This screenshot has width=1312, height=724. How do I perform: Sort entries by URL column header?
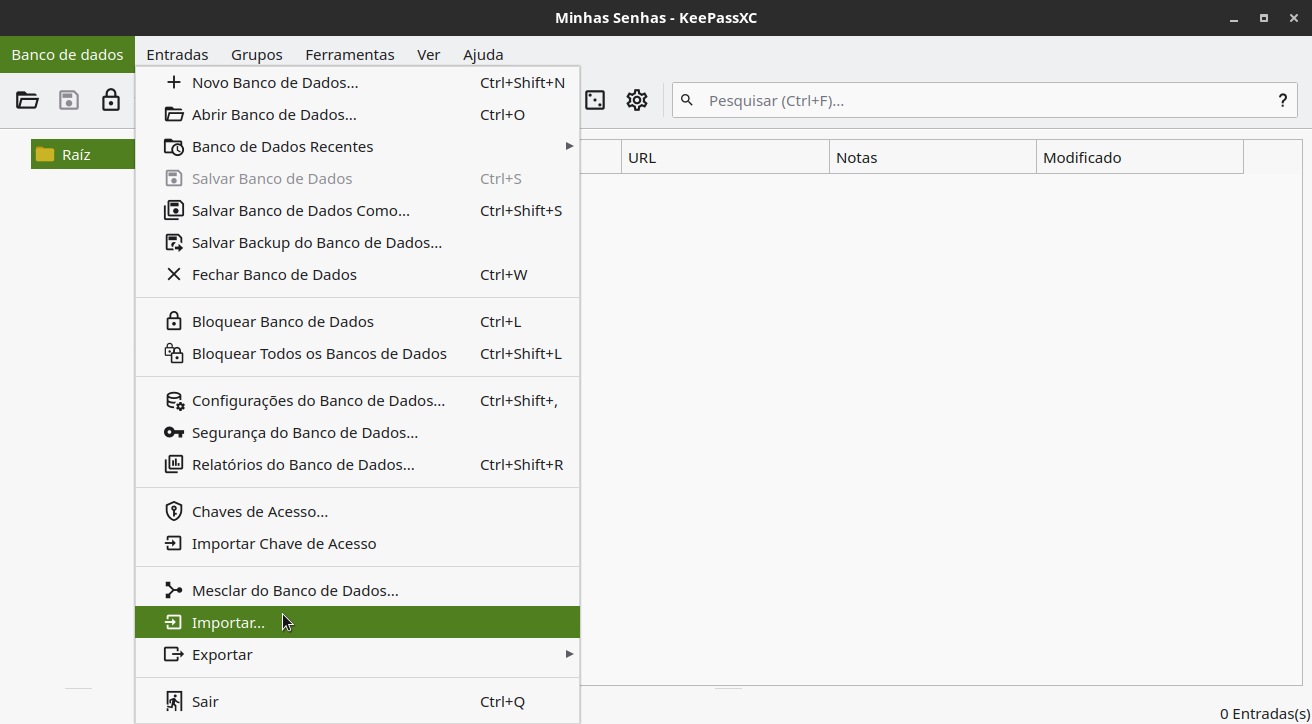[725, 157]
